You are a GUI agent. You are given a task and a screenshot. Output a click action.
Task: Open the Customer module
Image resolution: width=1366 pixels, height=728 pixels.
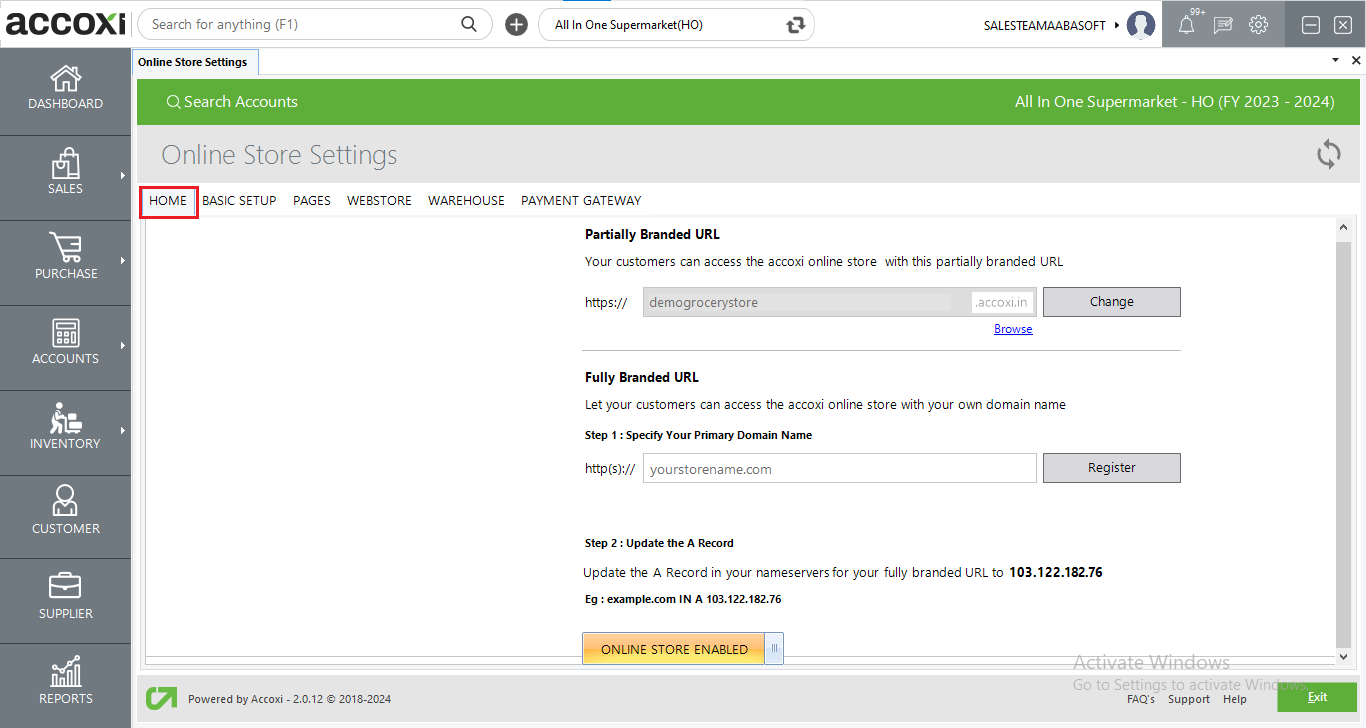(x=65, y=515)
